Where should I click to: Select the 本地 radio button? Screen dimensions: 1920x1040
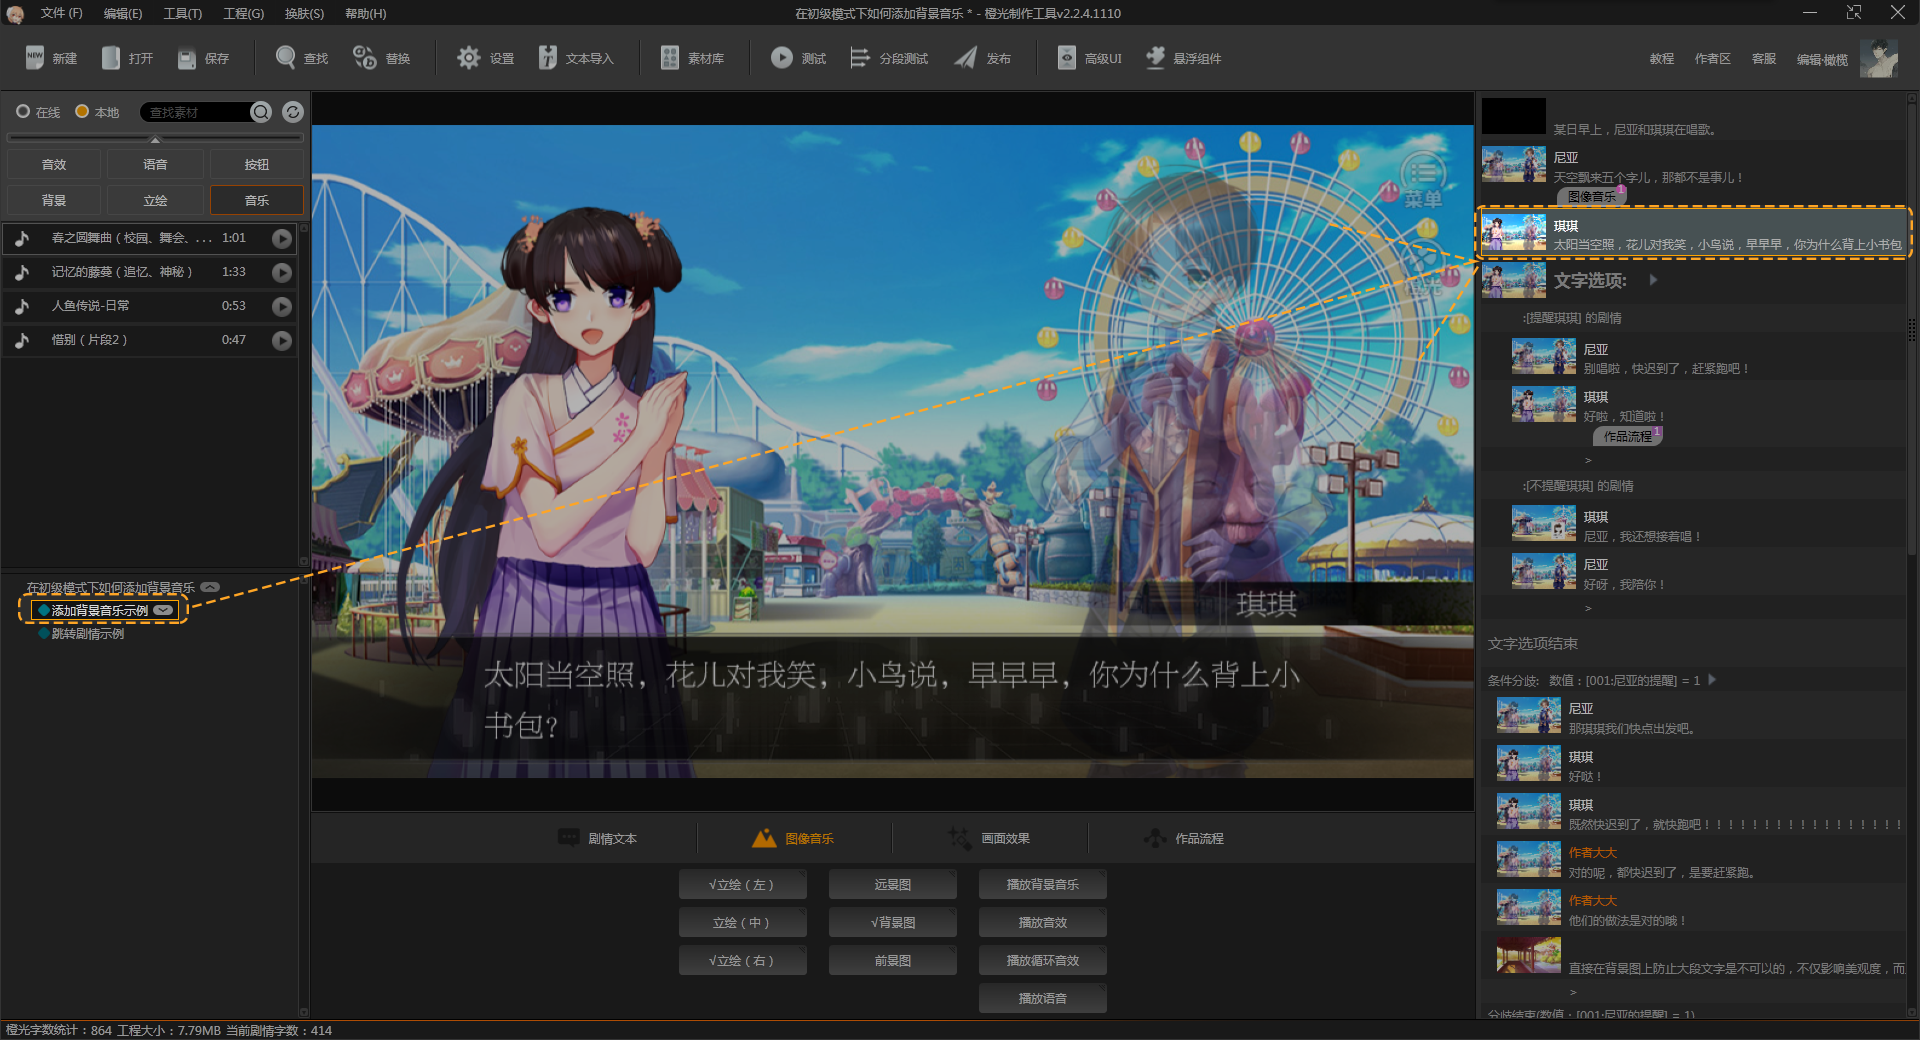pyautogui.click(x=82, y=112)
